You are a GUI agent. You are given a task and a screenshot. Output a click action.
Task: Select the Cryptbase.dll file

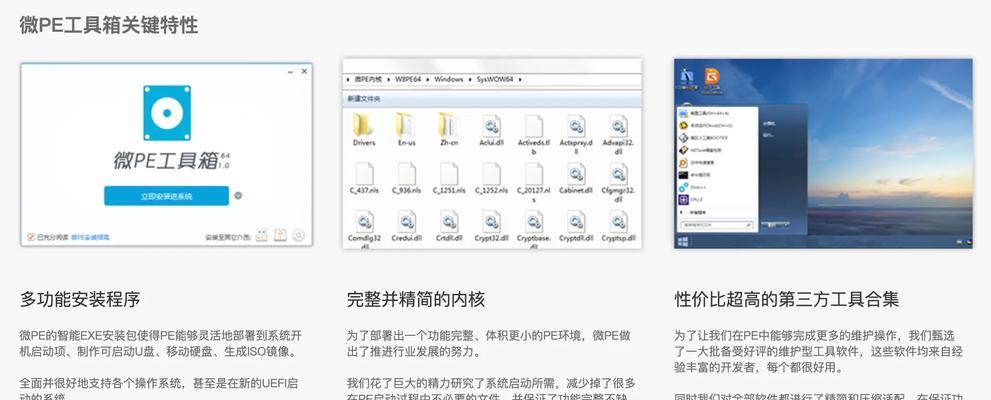click(x=534, y=229)
